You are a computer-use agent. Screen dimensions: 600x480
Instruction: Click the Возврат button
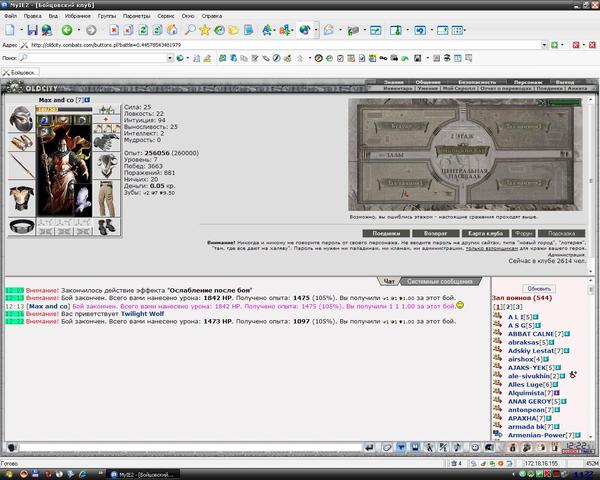435,233
